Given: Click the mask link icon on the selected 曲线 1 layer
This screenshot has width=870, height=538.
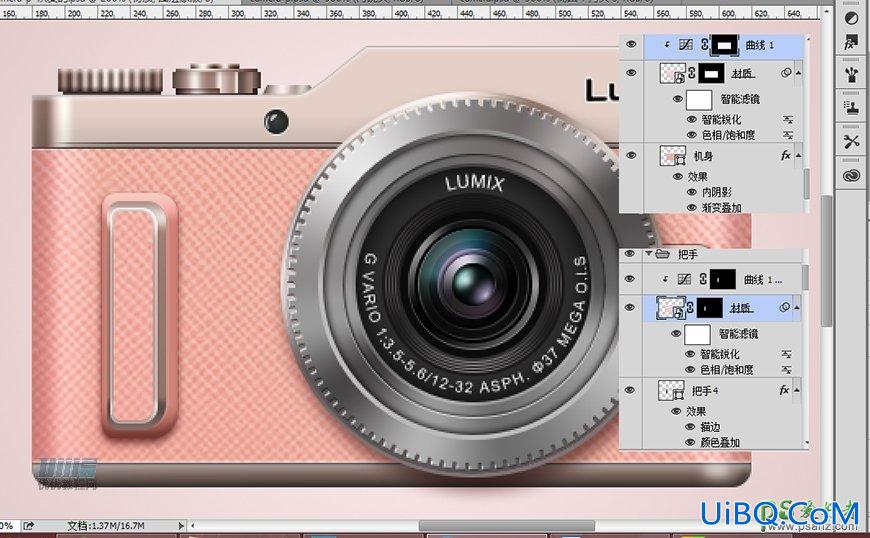Looking at the screenshot, I should coord(705,45).
